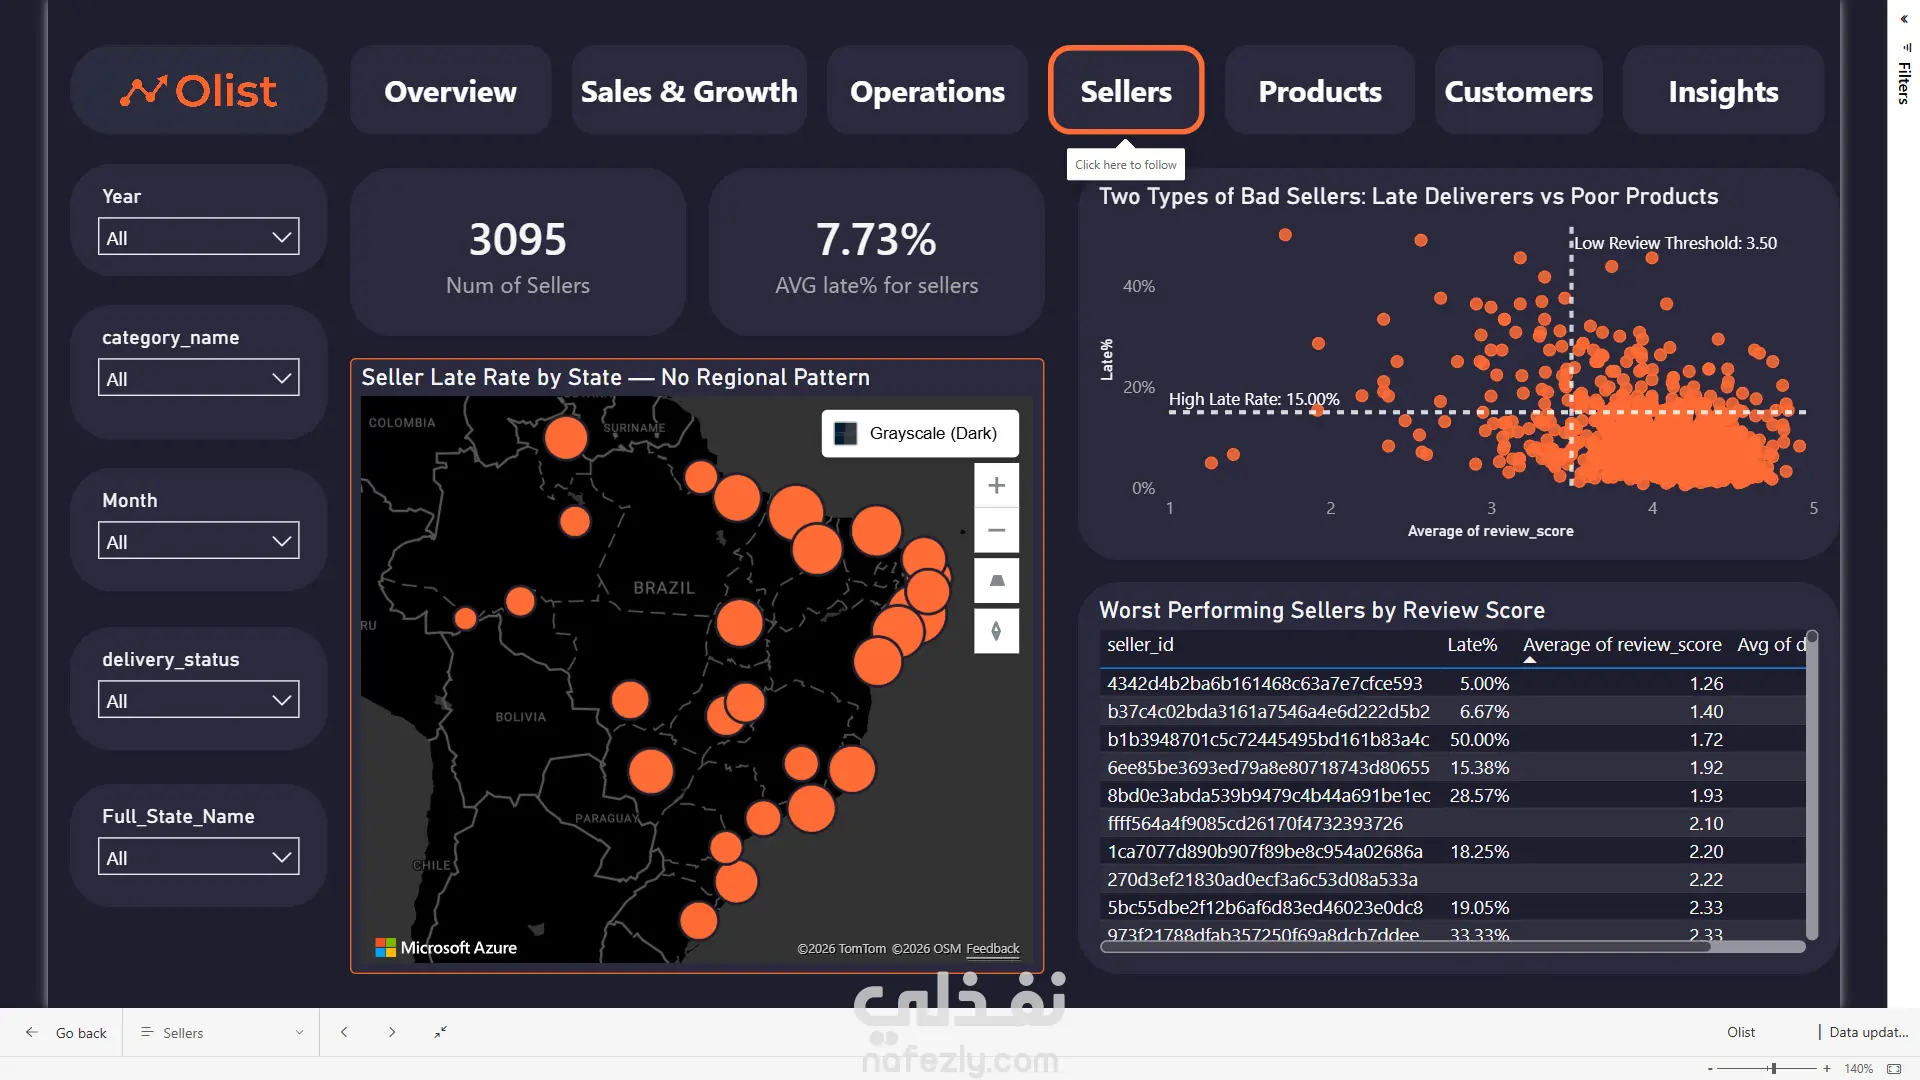Zoom in on the map with plus button
This screenshot has height=1080, width=1920.
tap(996, 486)
